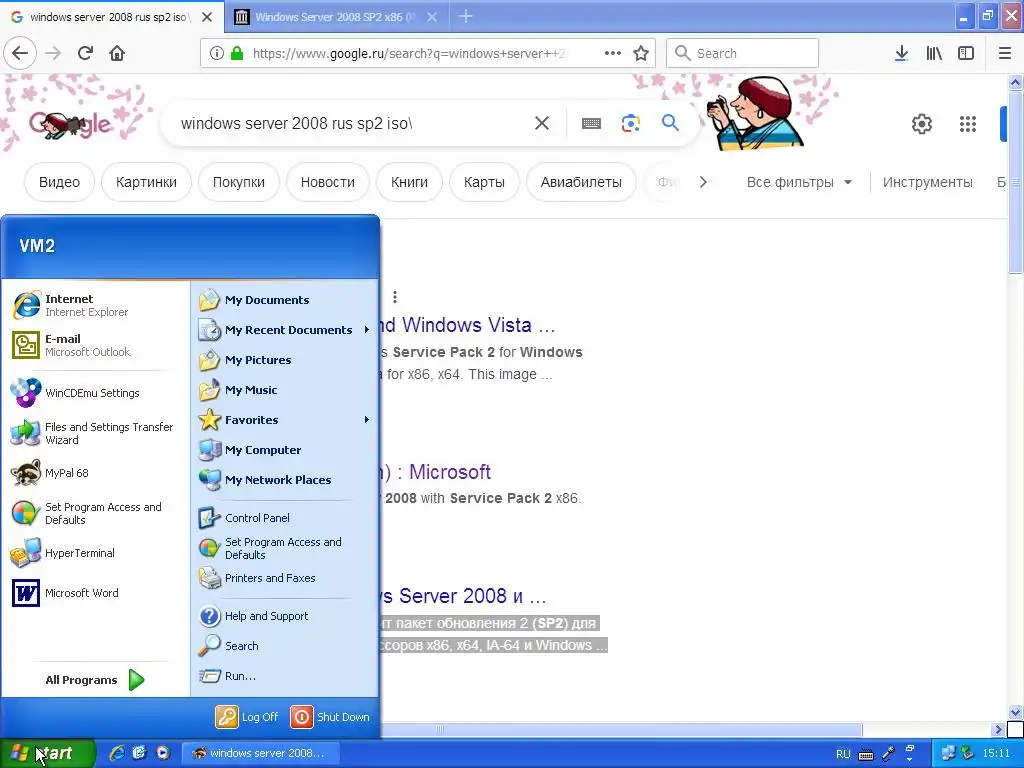Switch RU language indicator in tray
This screenshot has height=768, width=1024.
[843, 754]
